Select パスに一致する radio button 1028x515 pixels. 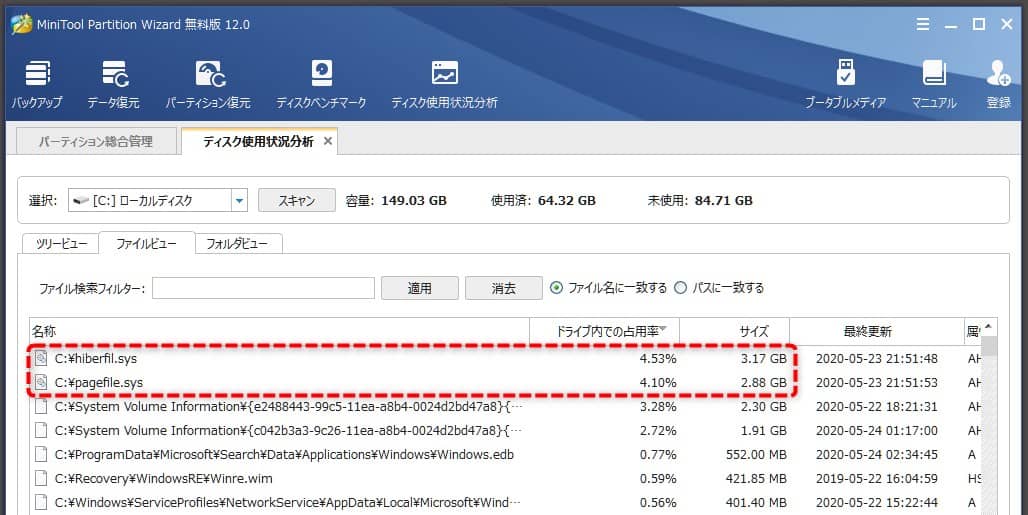pos(681,288)
